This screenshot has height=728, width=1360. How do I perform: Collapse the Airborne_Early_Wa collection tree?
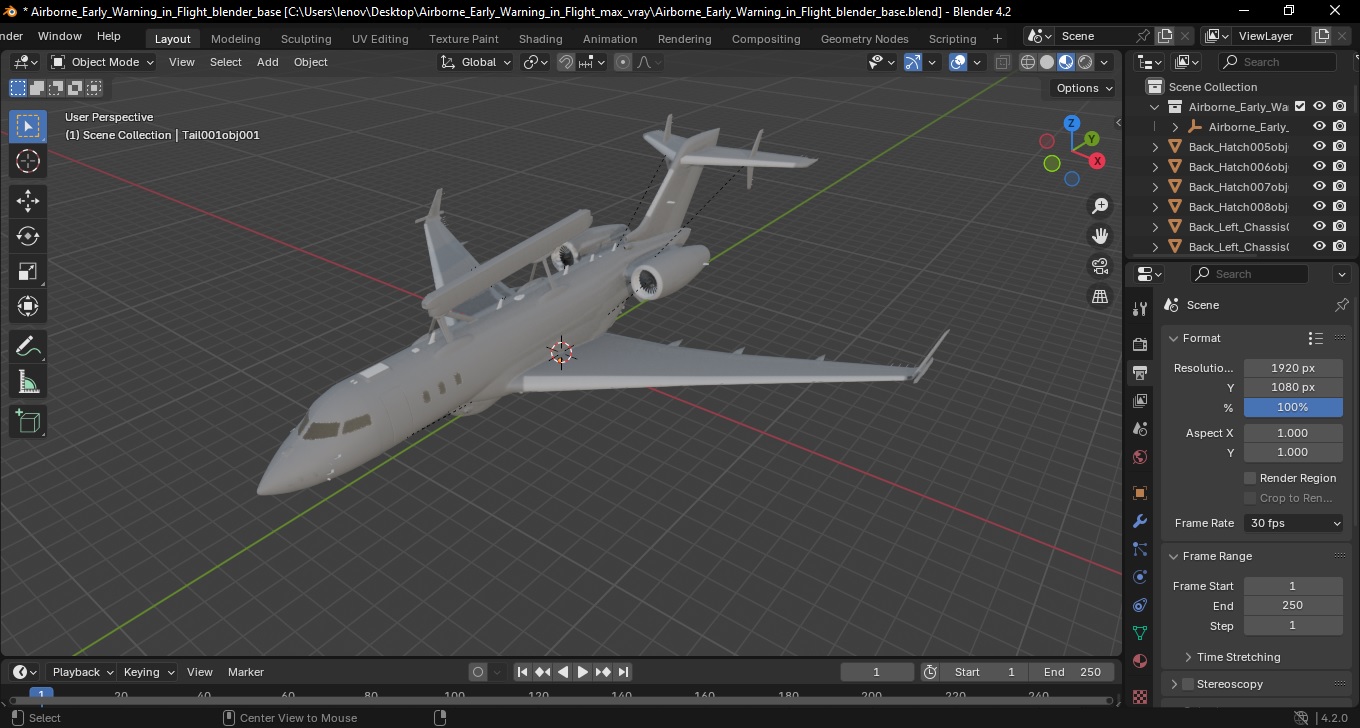point(1156,107)
